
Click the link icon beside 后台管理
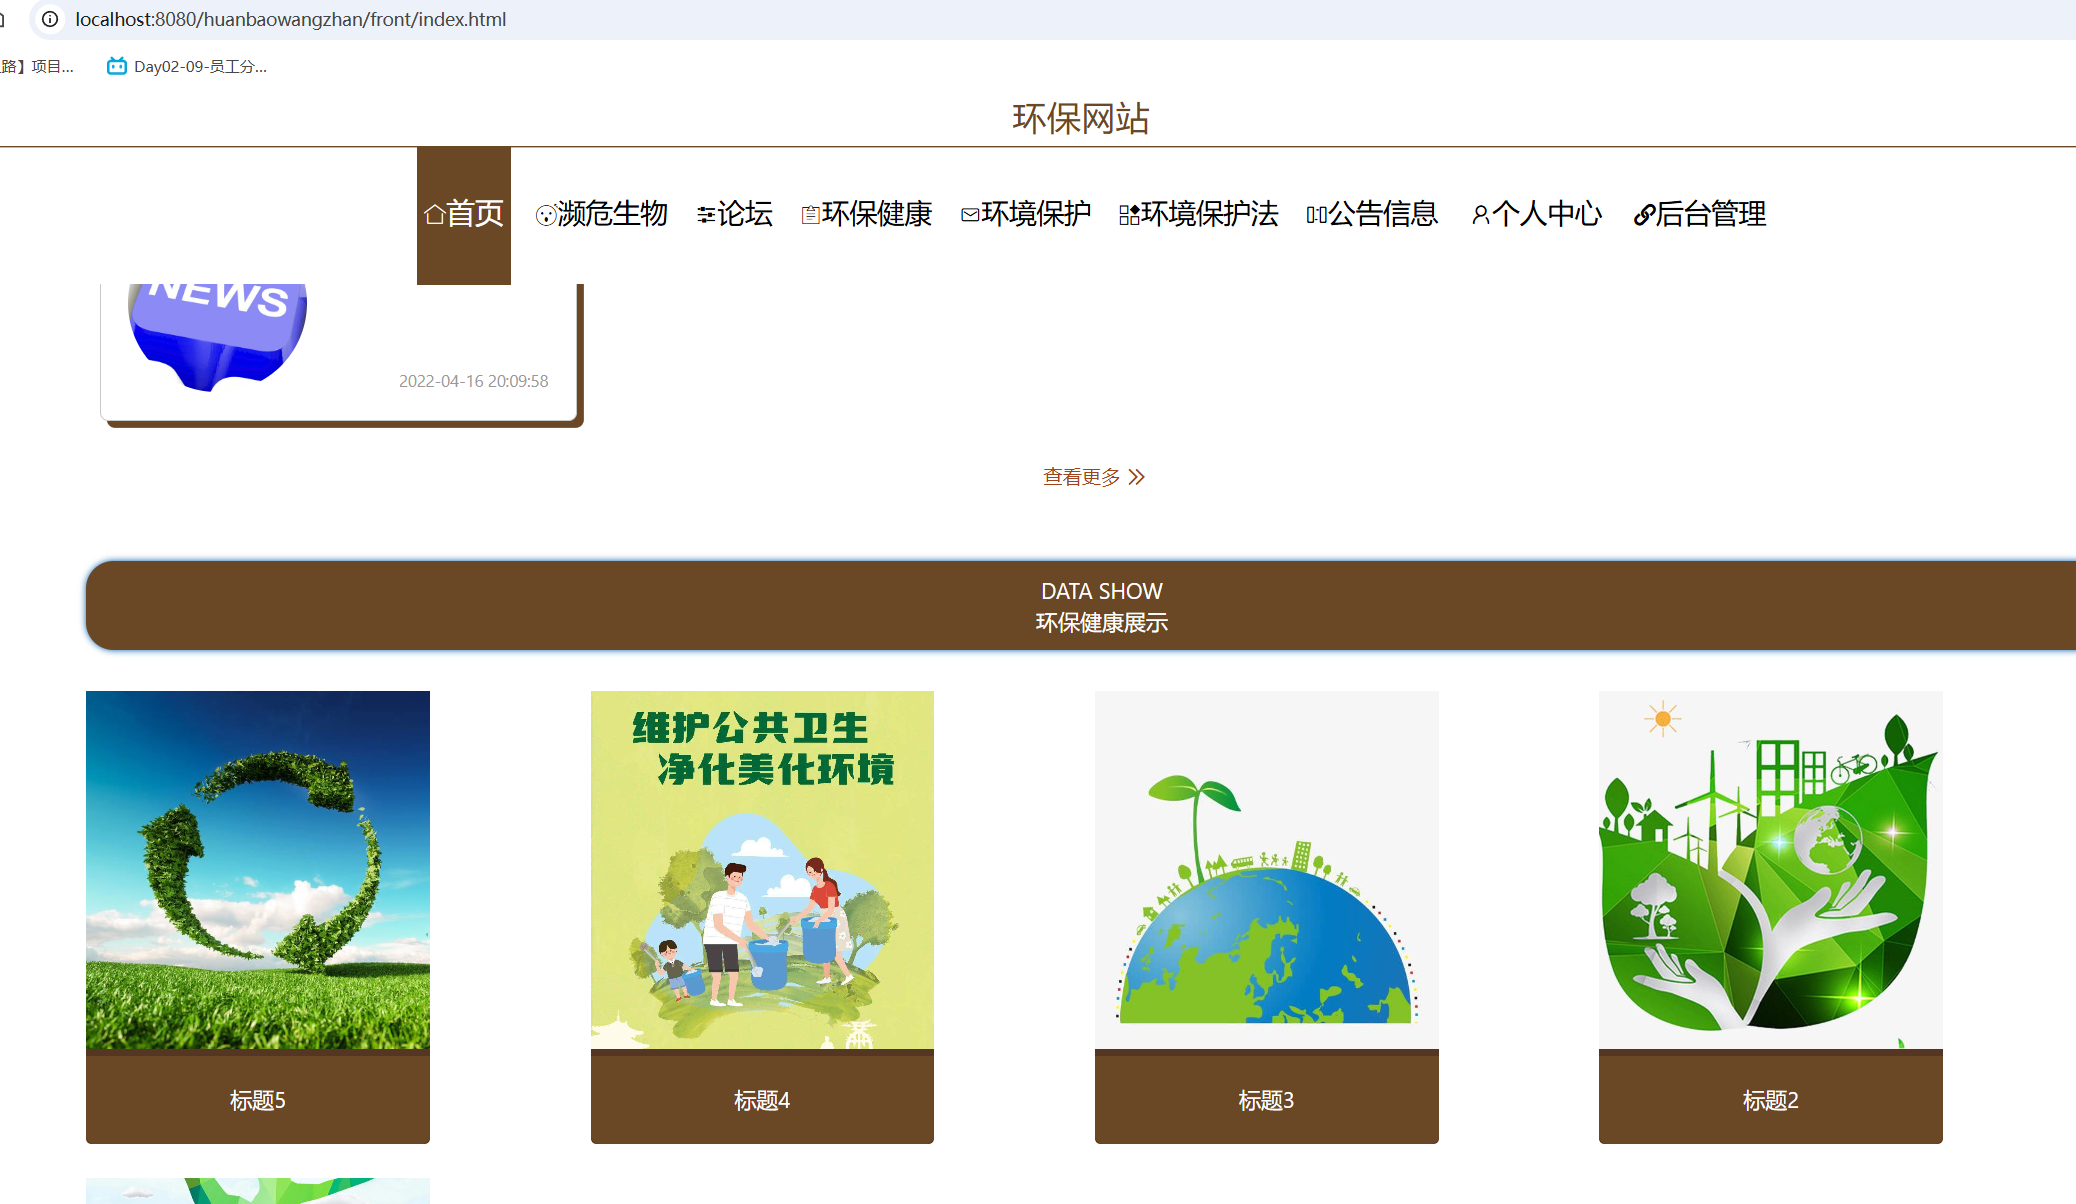(1643, 215)
